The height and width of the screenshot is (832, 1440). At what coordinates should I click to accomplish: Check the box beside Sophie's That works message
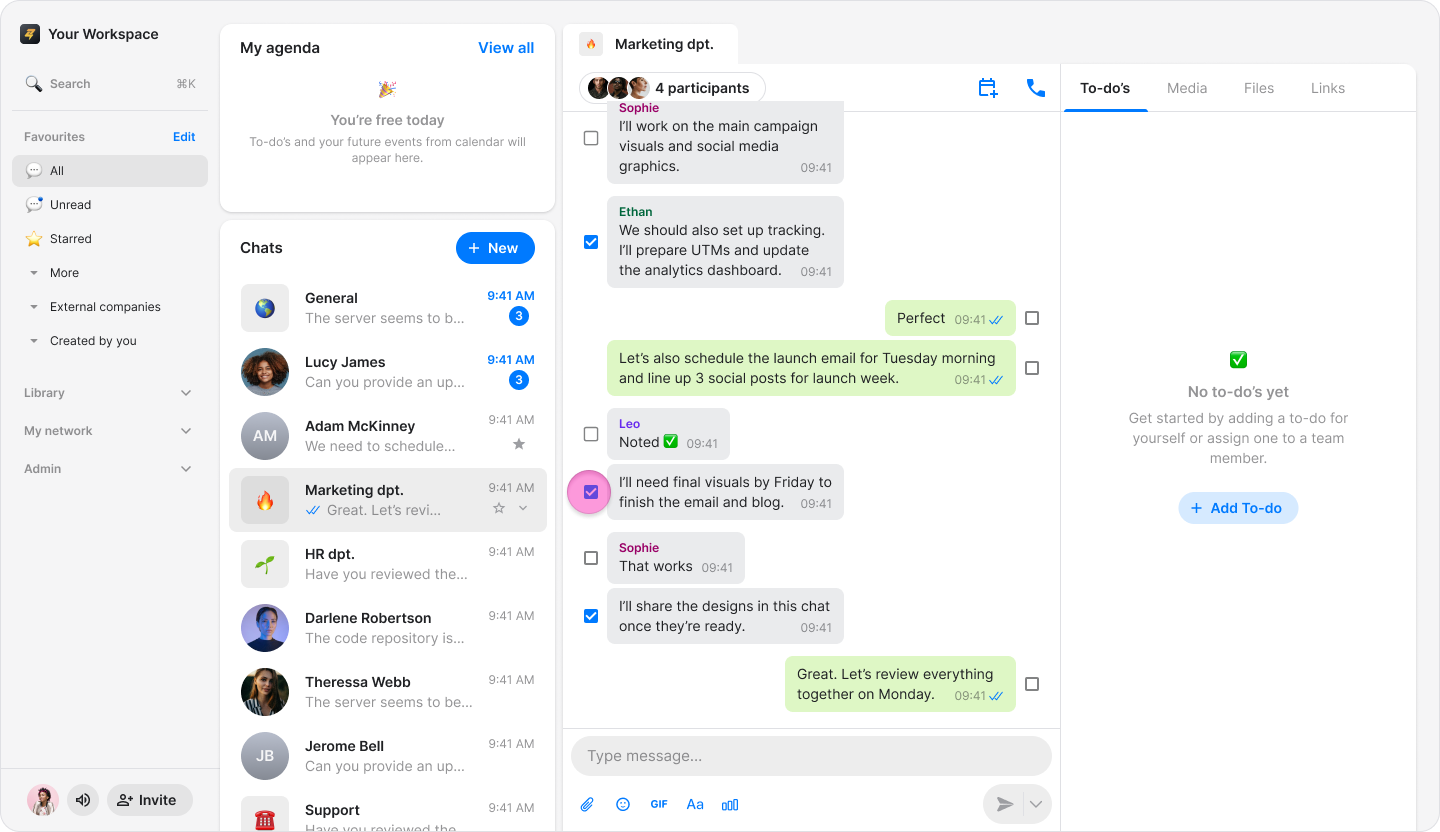coord(591,558)
